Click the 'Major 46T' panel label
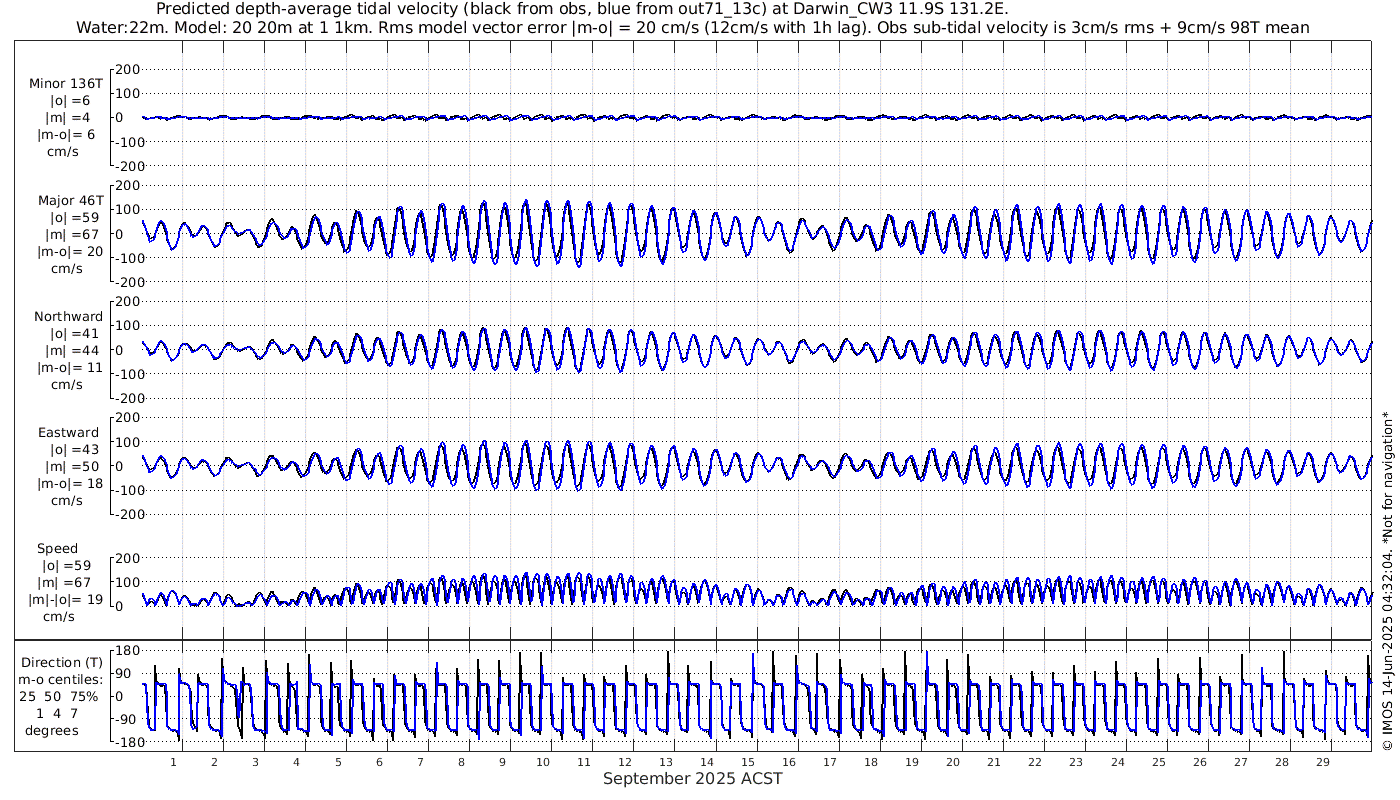1400x800 pixels. [x=70, y=200]
